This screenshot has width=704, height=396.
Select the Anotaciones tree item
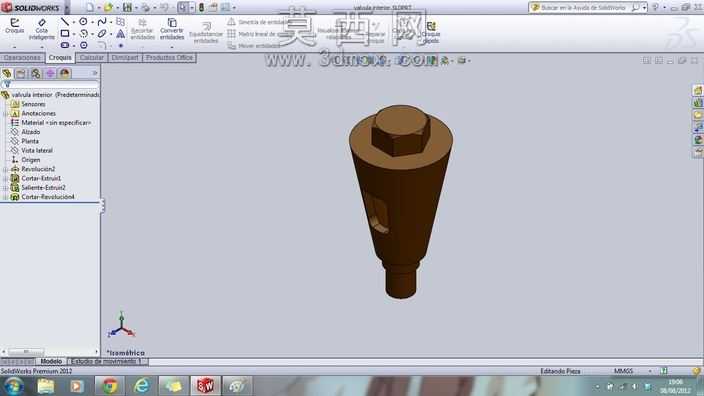38,113
